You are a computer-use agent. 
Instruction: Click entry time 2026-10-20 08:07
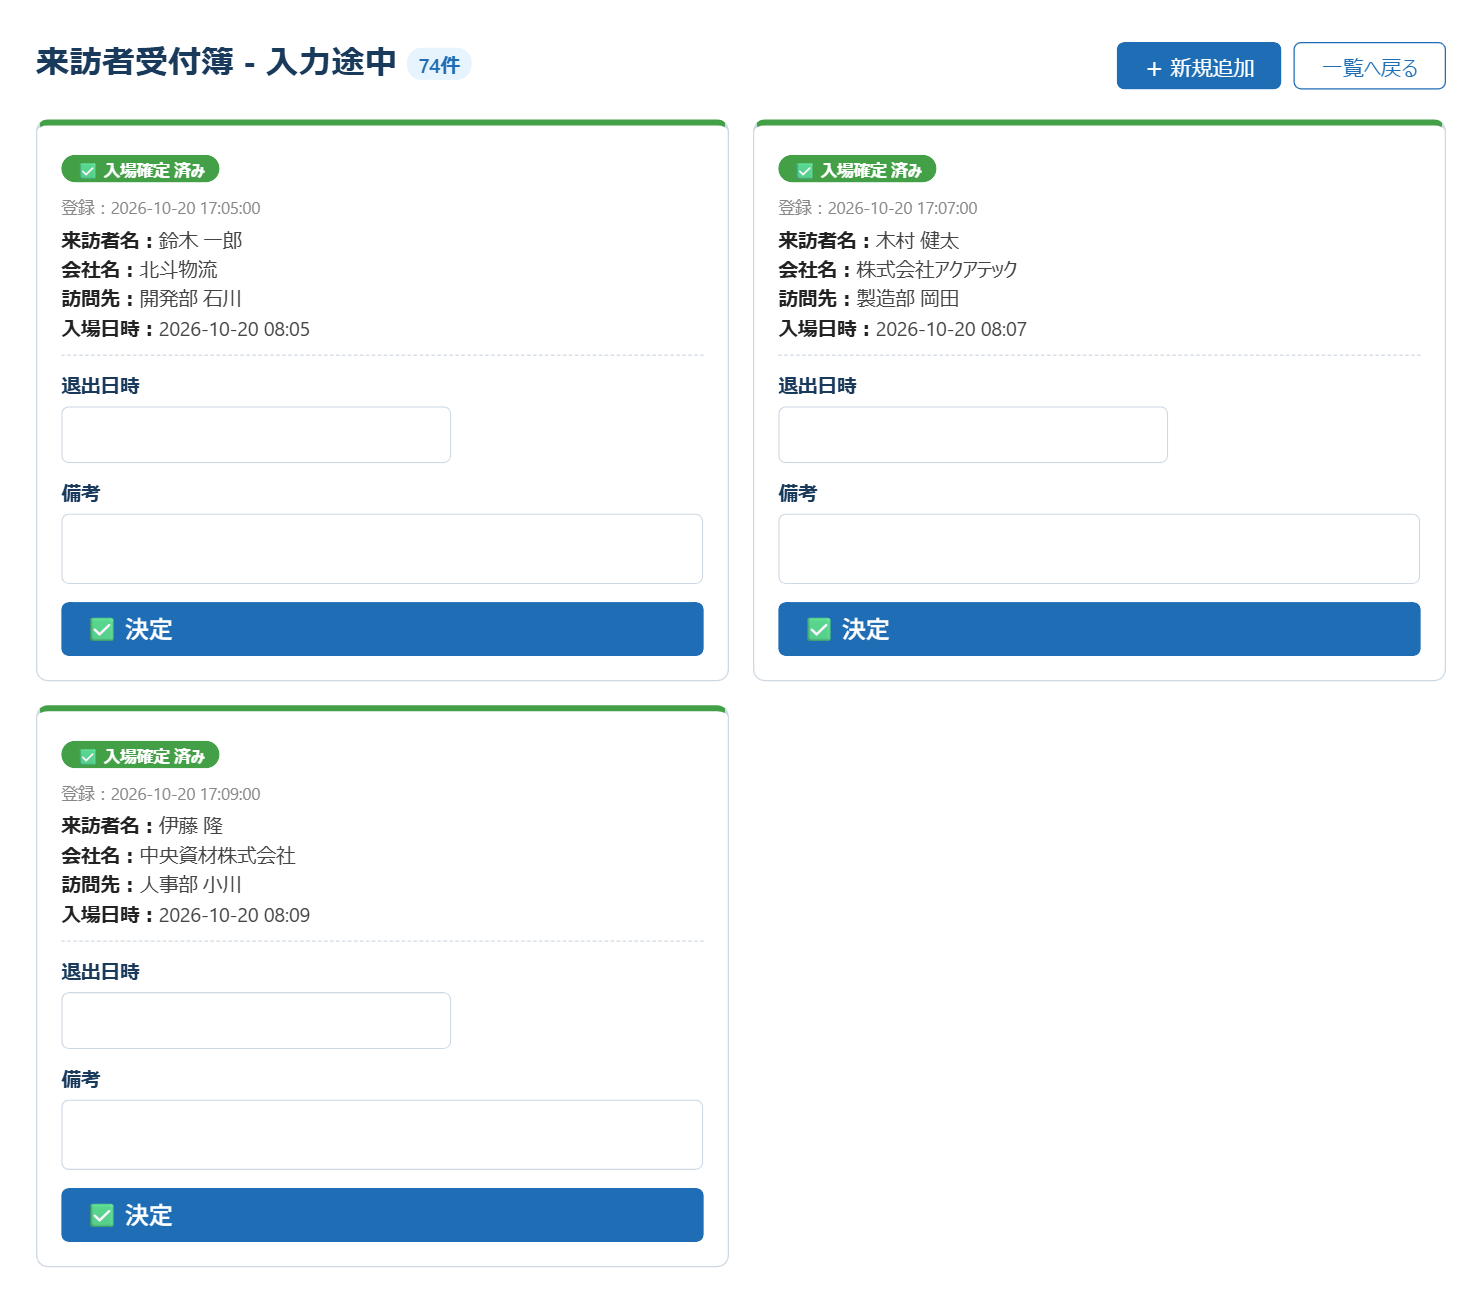[x=951, y=329]
